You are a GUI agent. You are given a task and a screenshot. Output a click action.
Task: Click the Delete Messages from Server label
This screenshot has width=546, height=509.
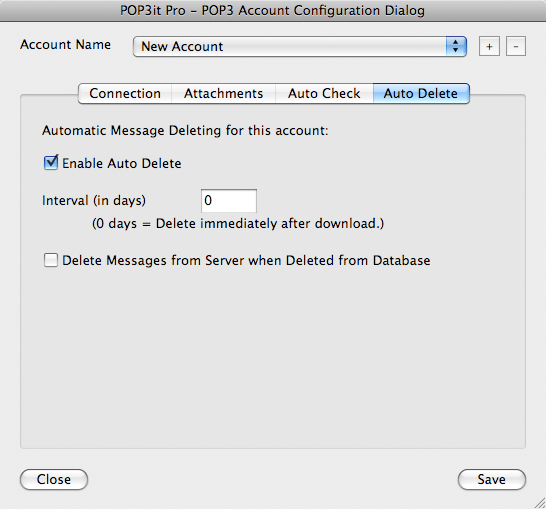point(246,260)
